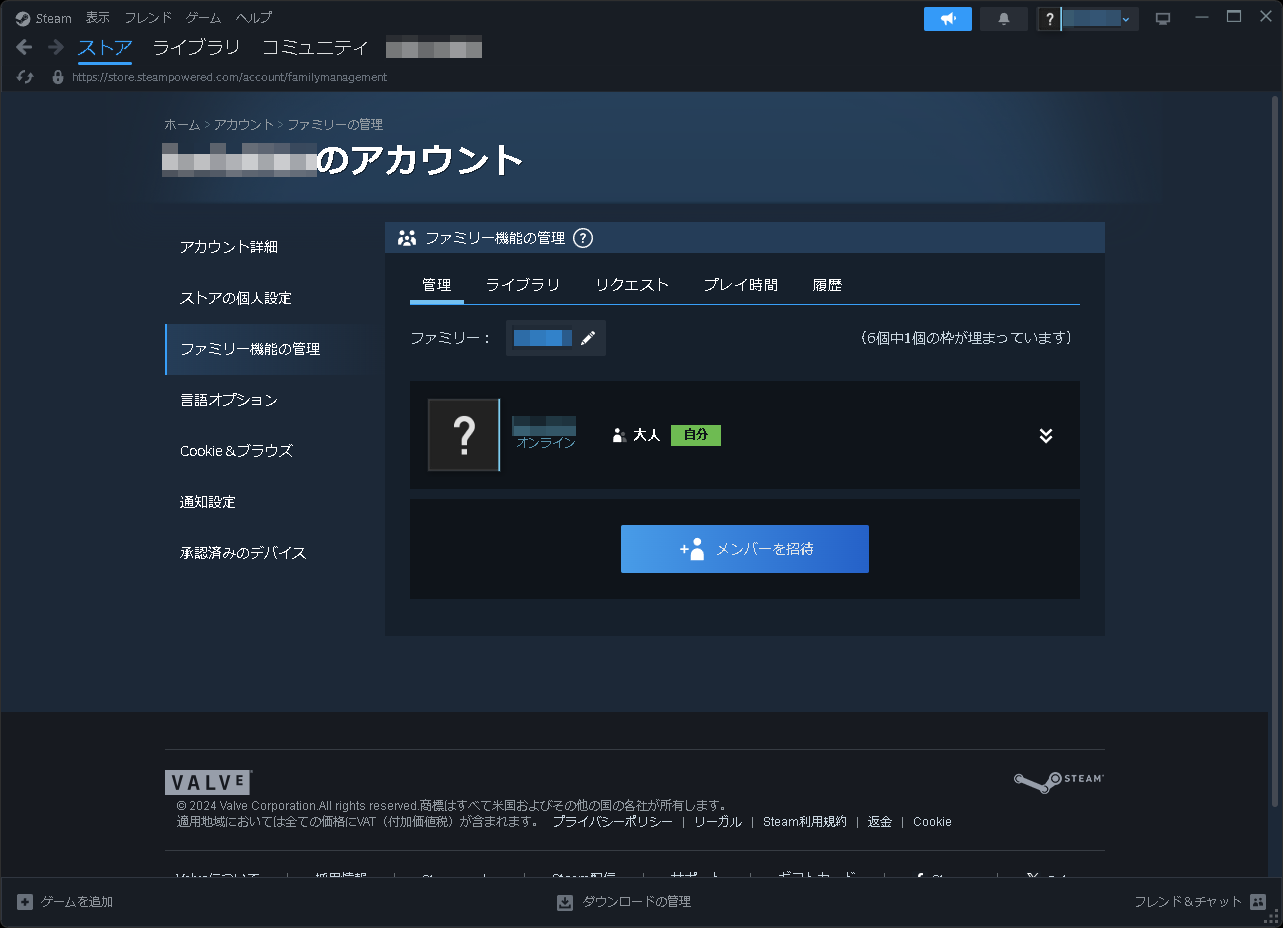
Task: Open help via the question mark circle
Action: pyautogui.click(x=583, y=238)
